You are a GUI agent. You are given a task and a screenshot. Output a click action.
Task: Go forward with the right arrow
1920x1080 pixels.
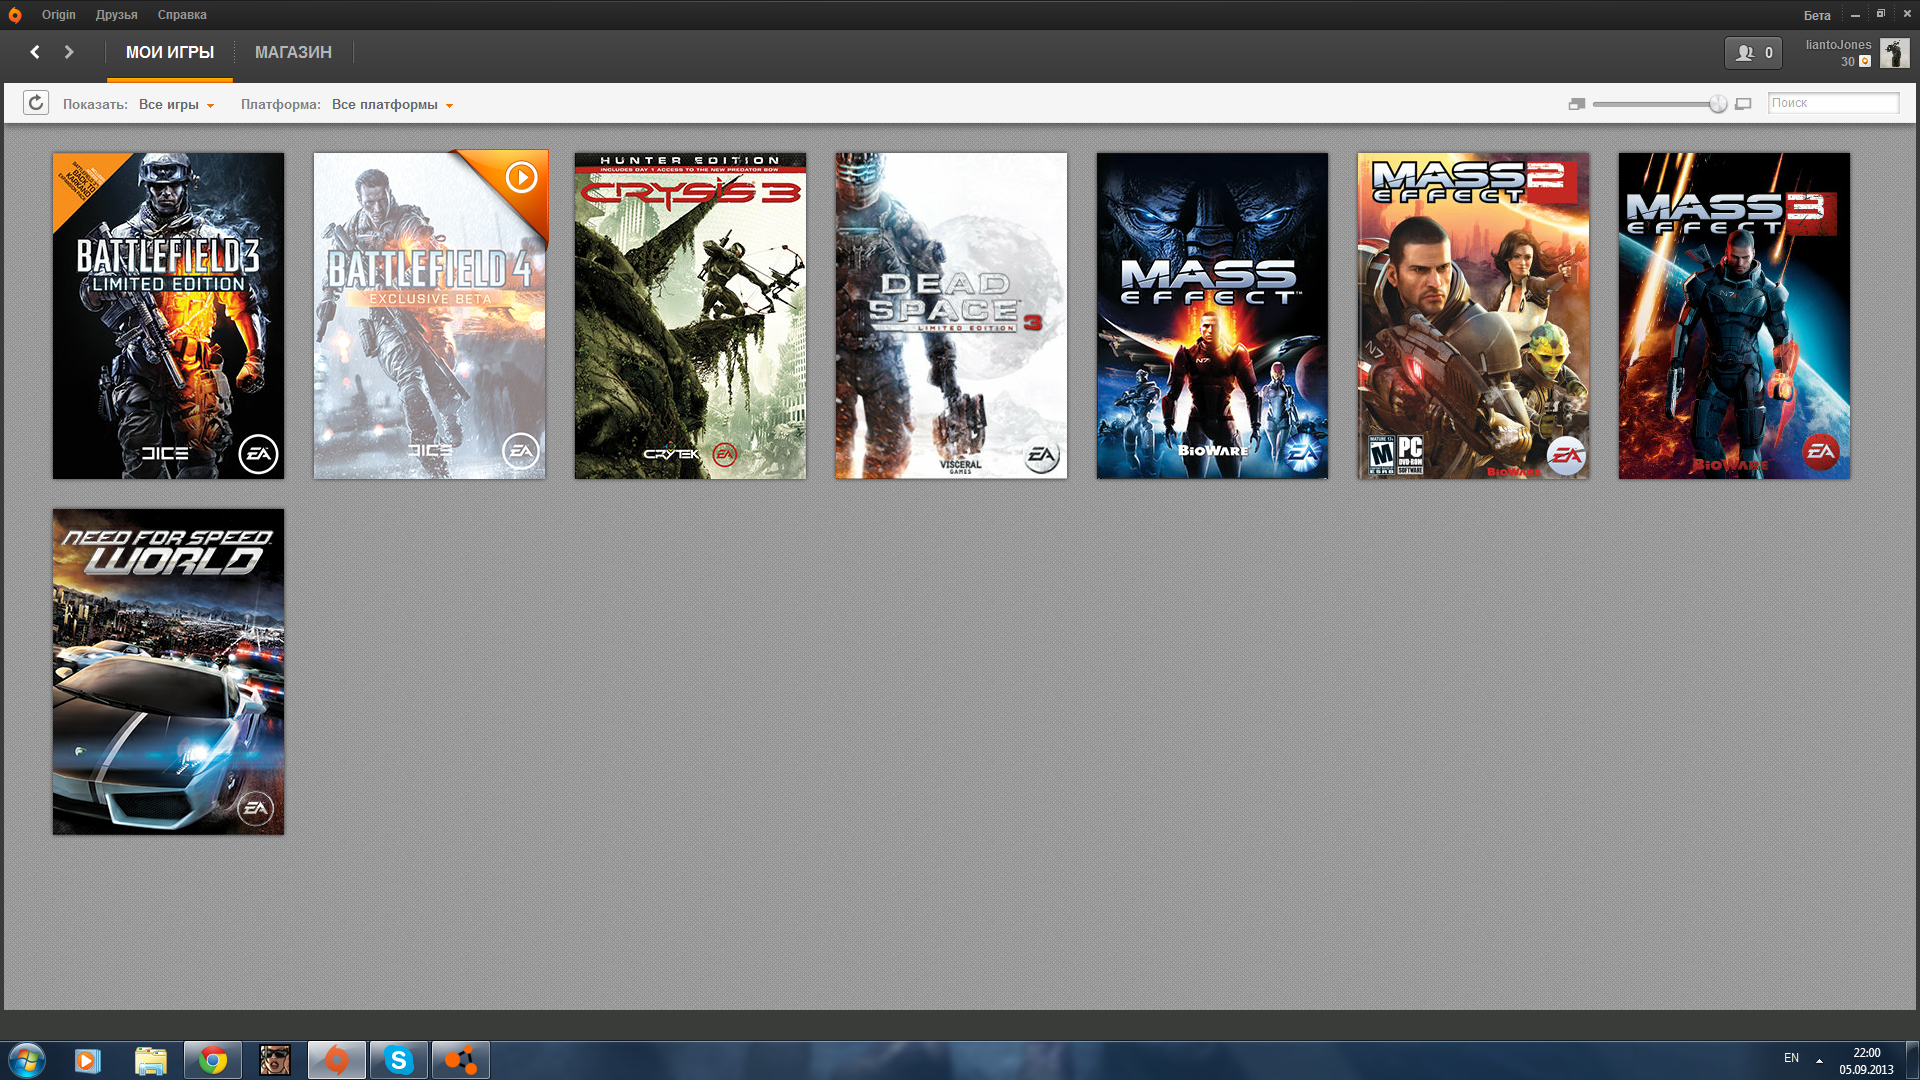[x=69, y=52]
